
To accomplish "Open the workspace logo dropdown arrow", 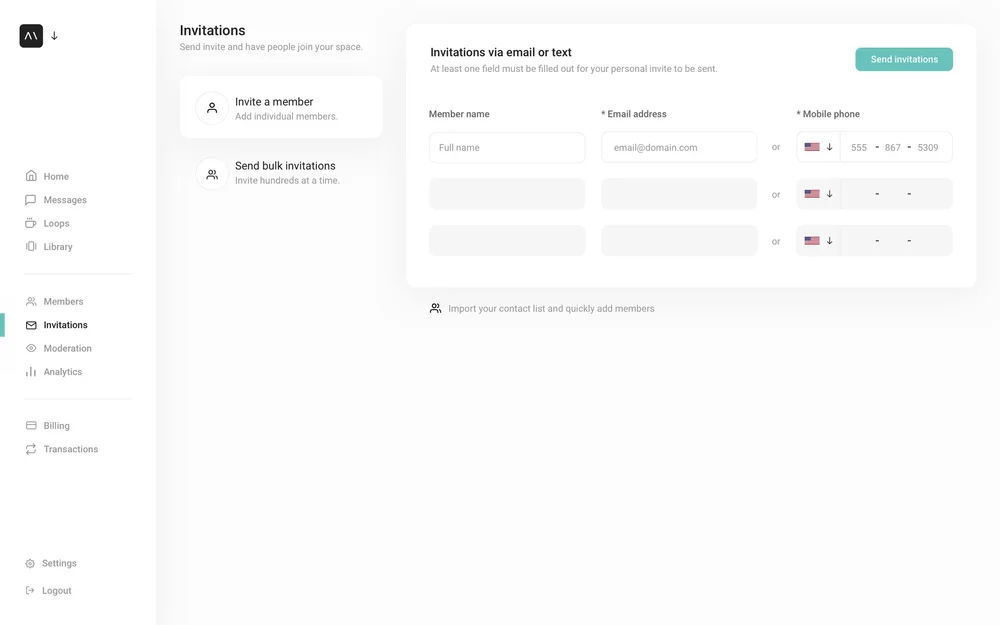I will tap(54, 35).
